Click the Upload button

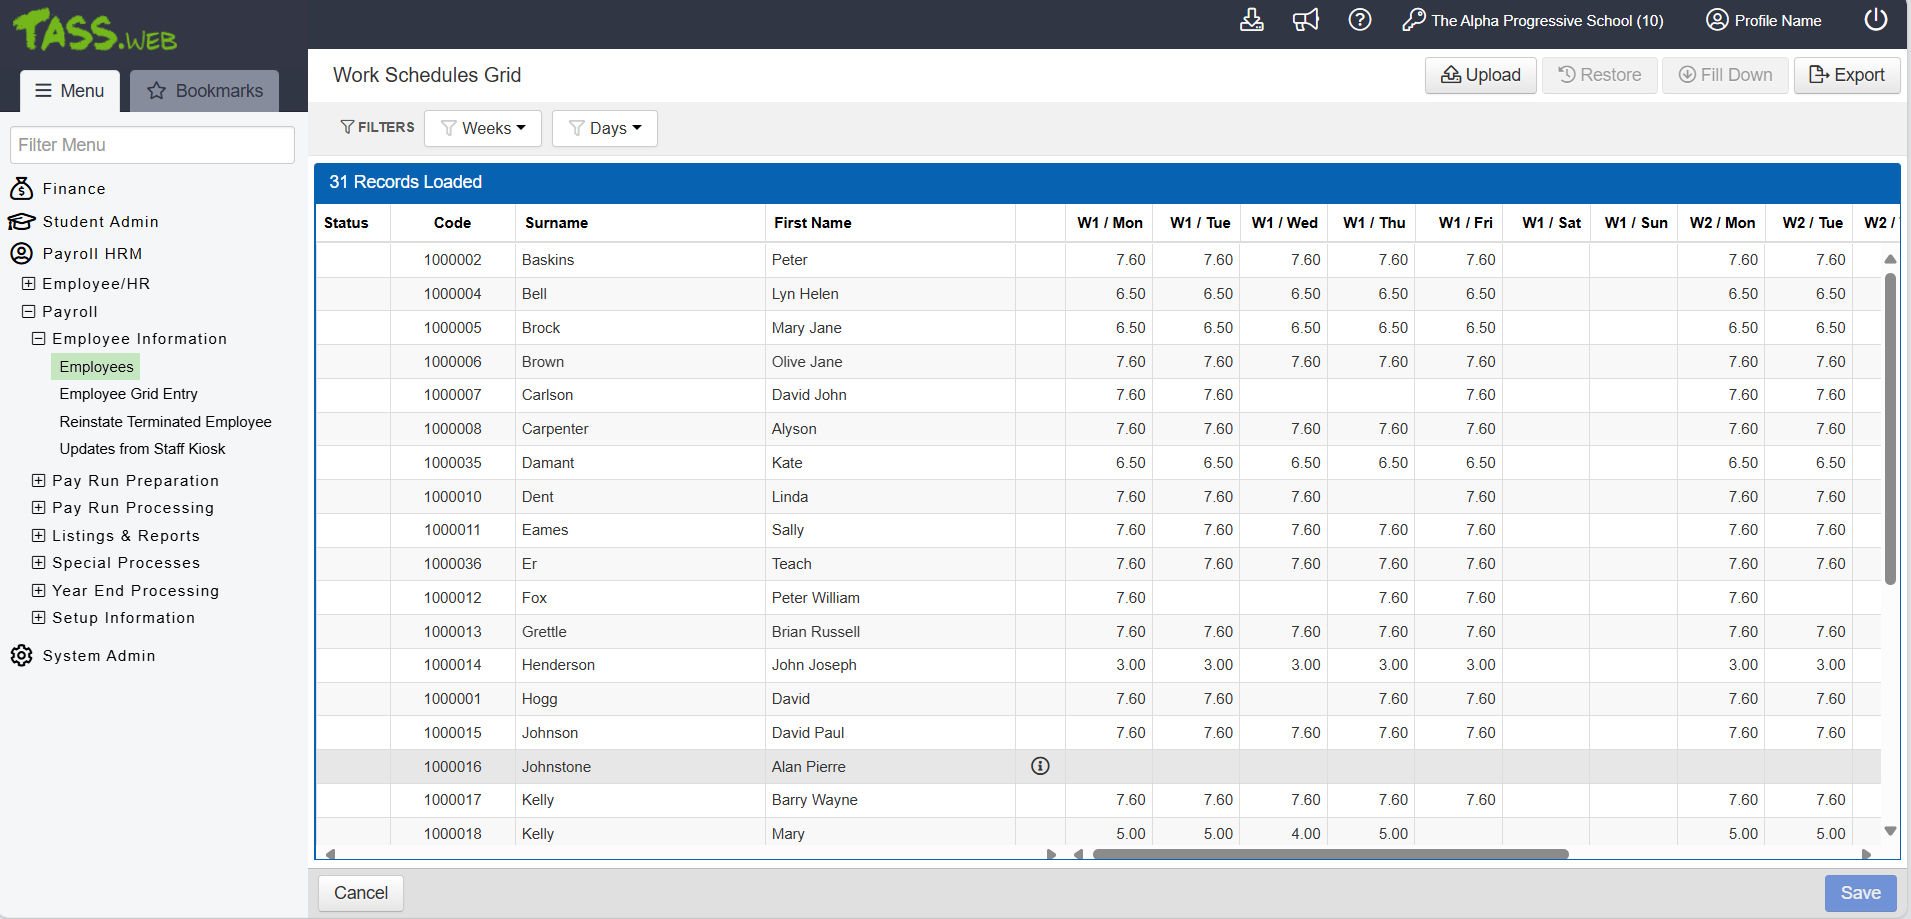tap(1480, 75)
